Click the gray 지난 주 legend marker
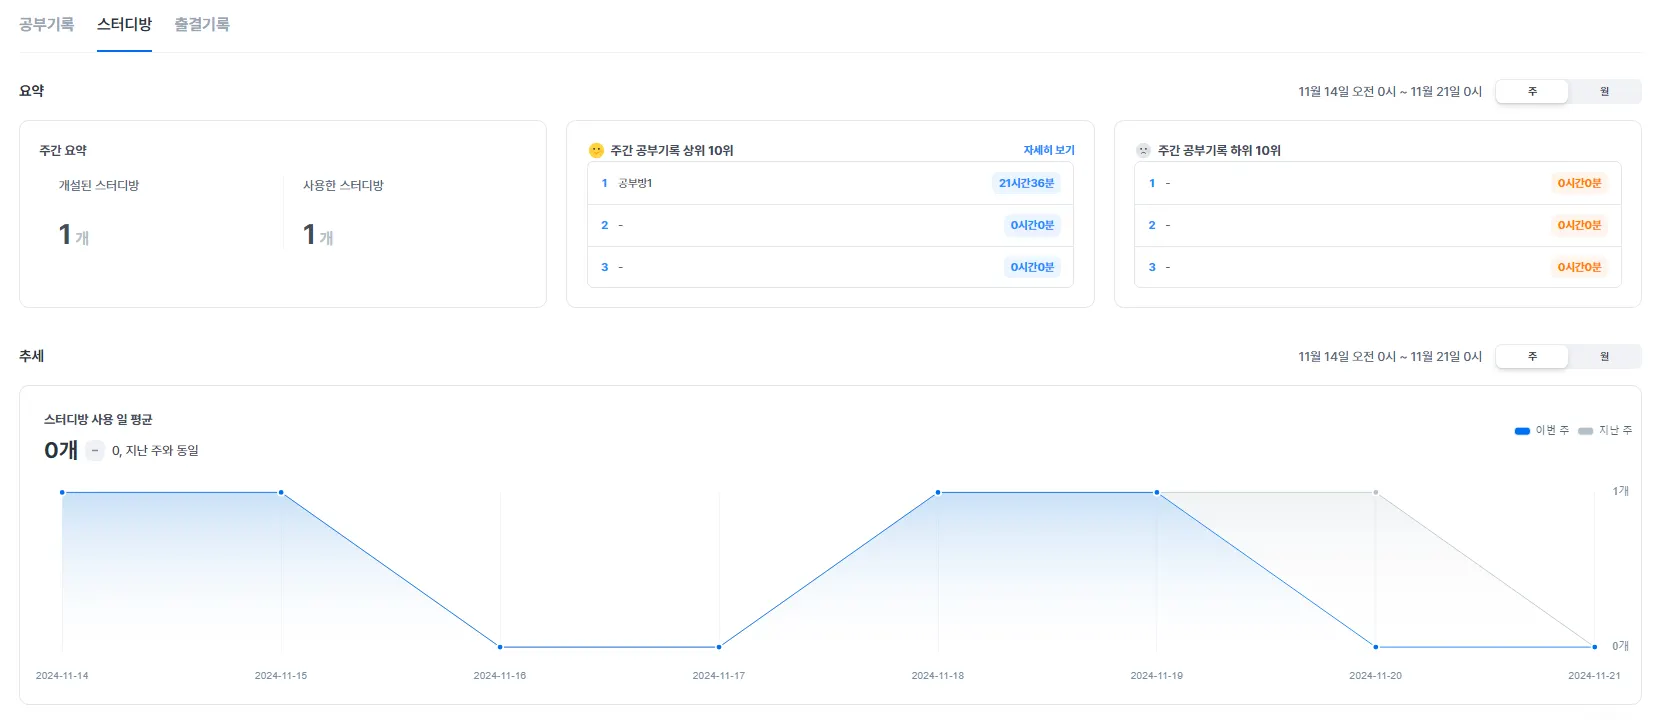 1585,431
